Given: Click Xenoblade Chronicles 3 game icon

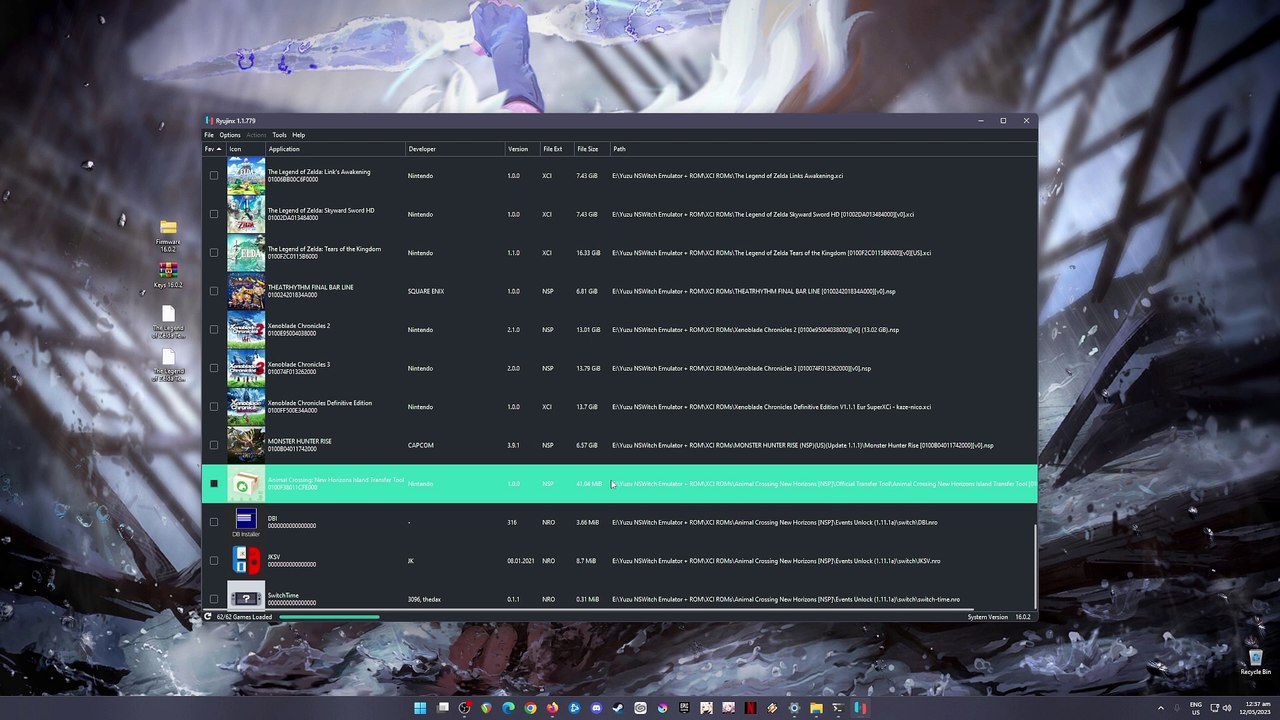Looking at the screenshot, I should pyautogui.click(x=246, y=368).
